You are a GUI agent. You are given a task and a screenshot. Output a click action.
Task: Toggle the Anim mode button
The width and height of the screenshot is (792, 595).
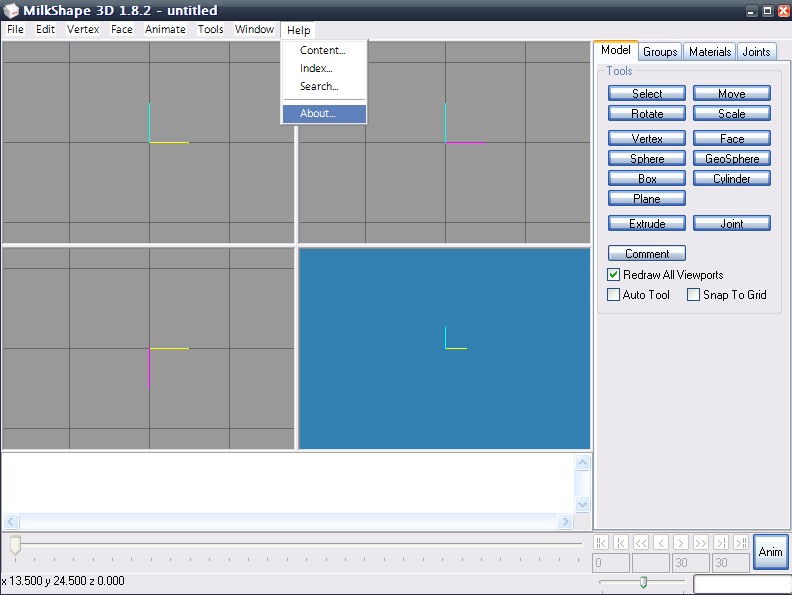pos(770,552)
